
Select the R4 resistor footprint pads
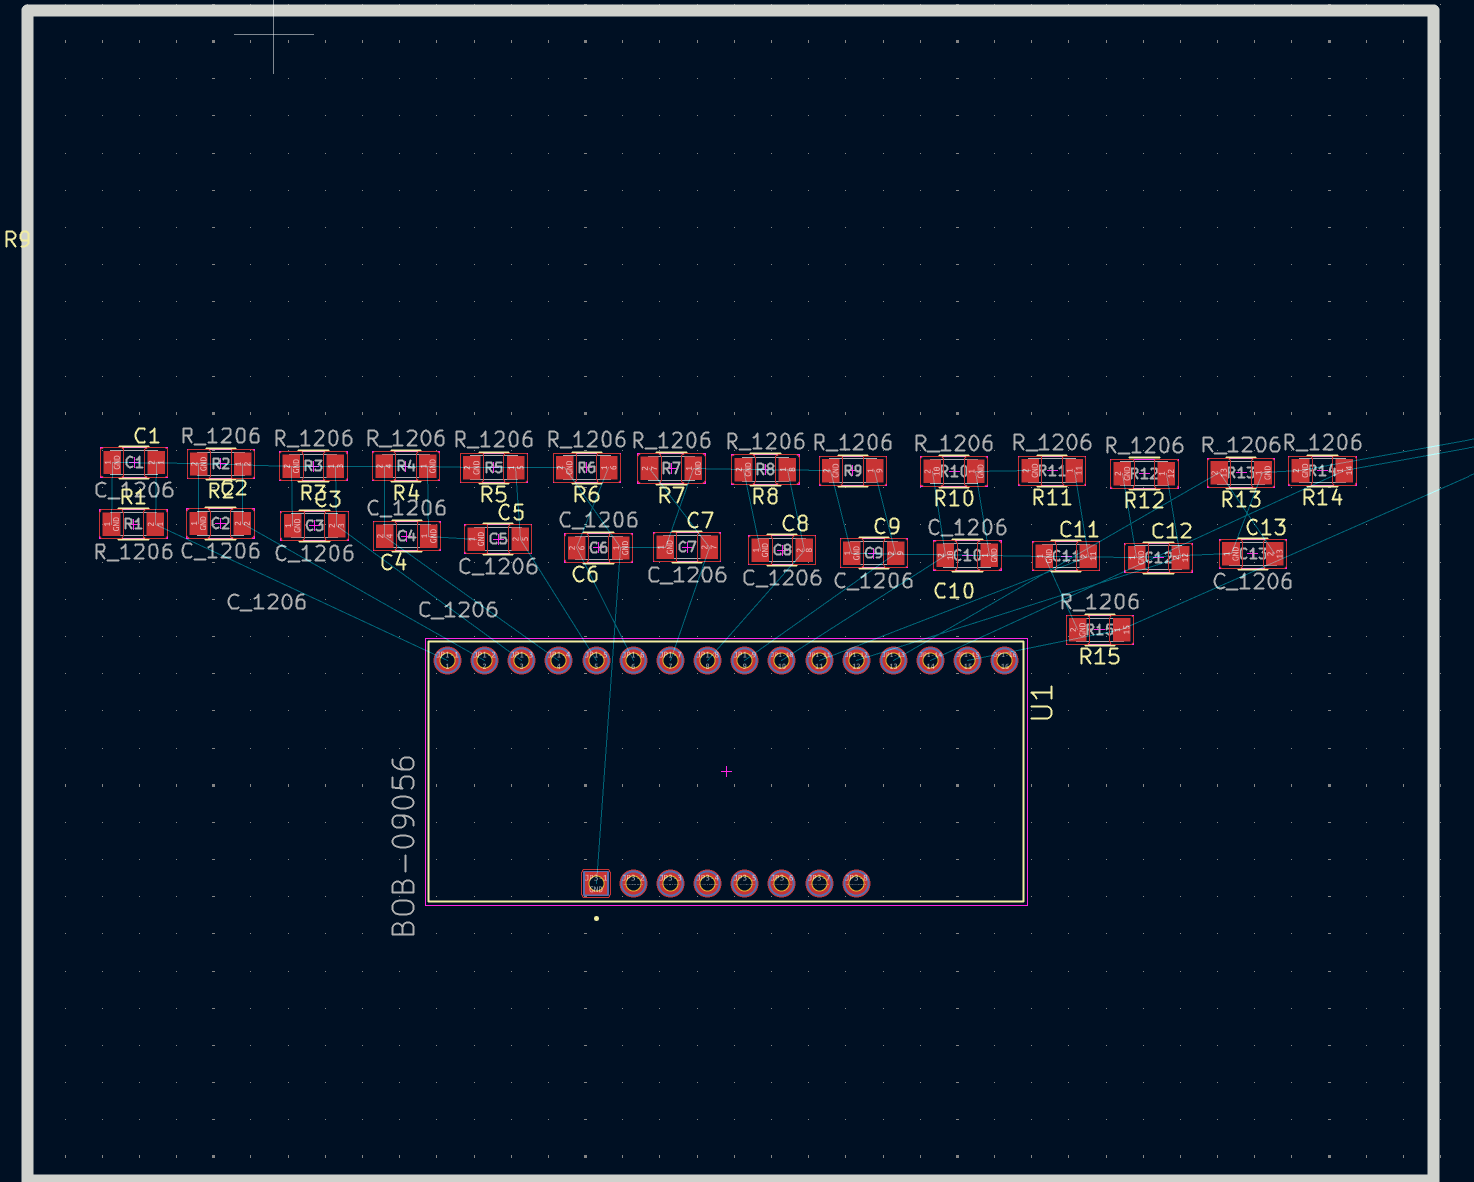pos(405,466)
